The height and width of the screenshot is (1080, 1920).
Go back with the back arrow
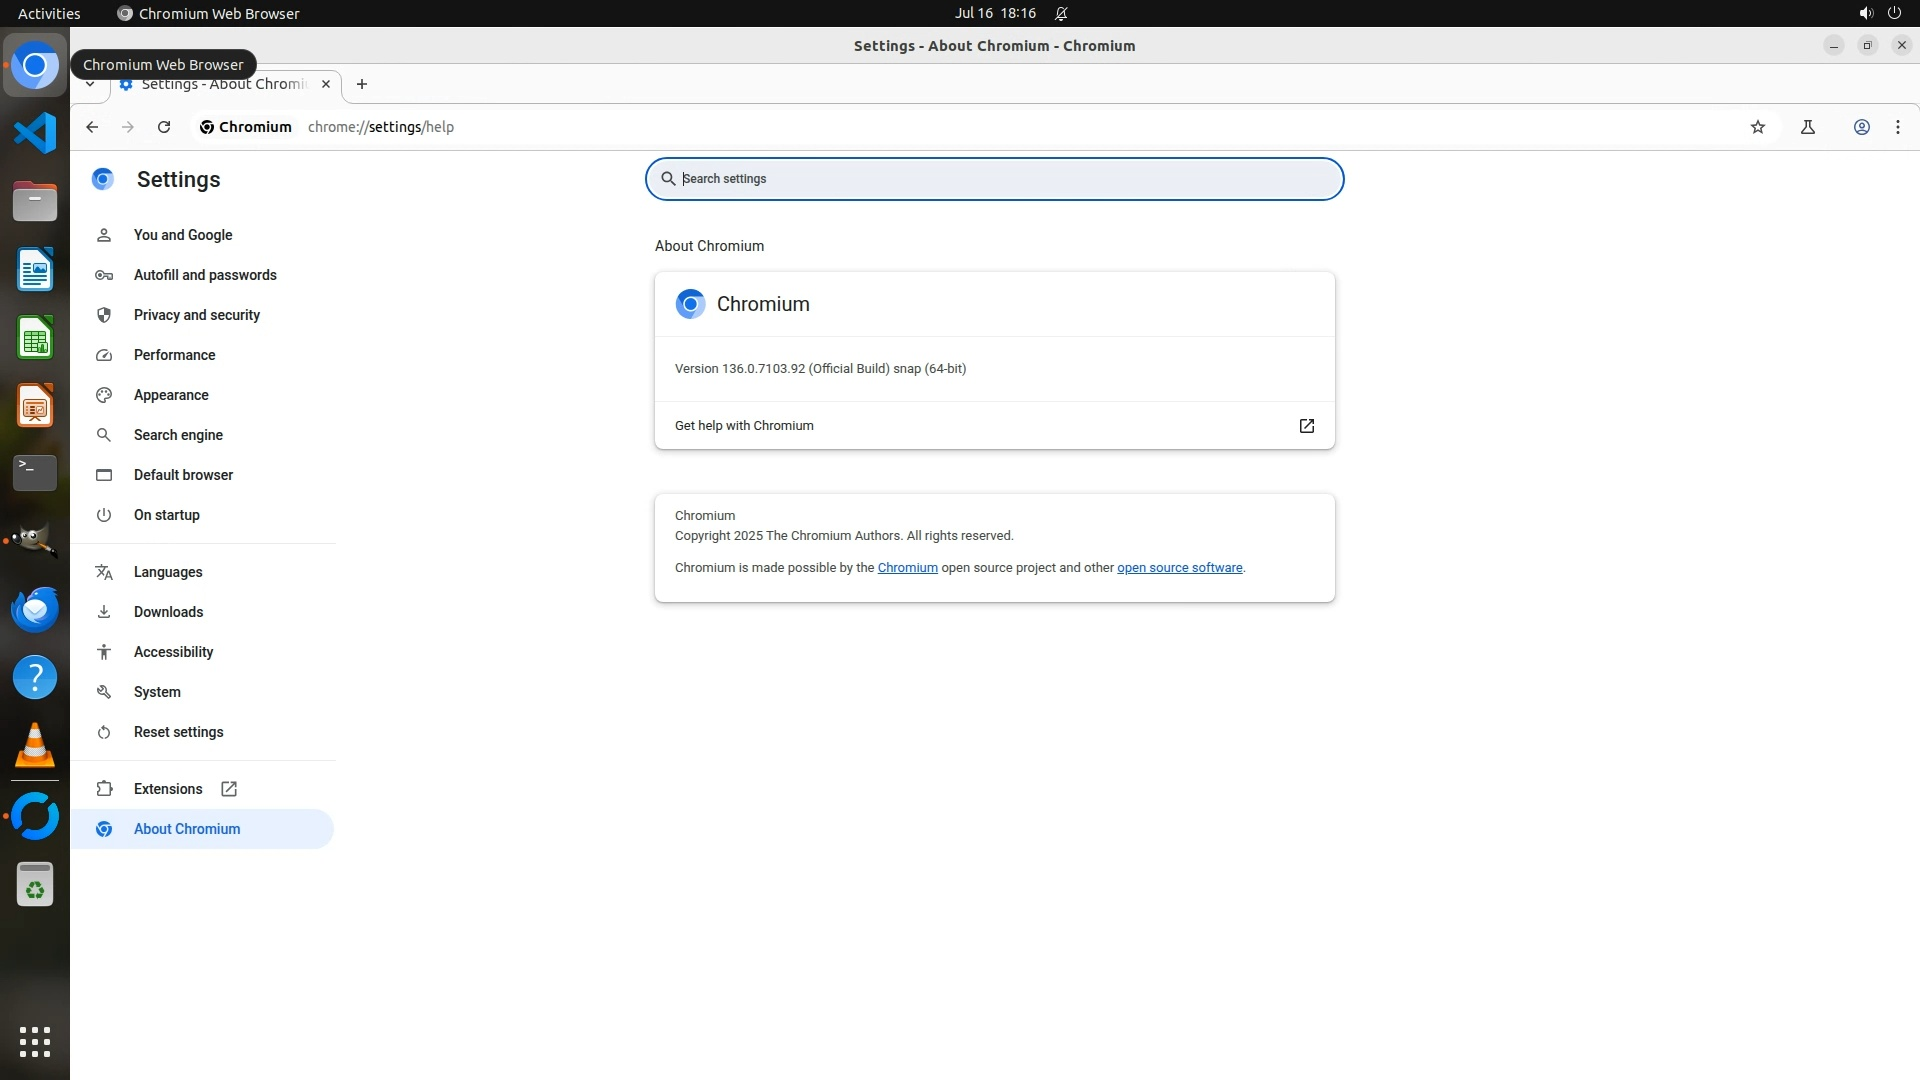tap(92, 127)
